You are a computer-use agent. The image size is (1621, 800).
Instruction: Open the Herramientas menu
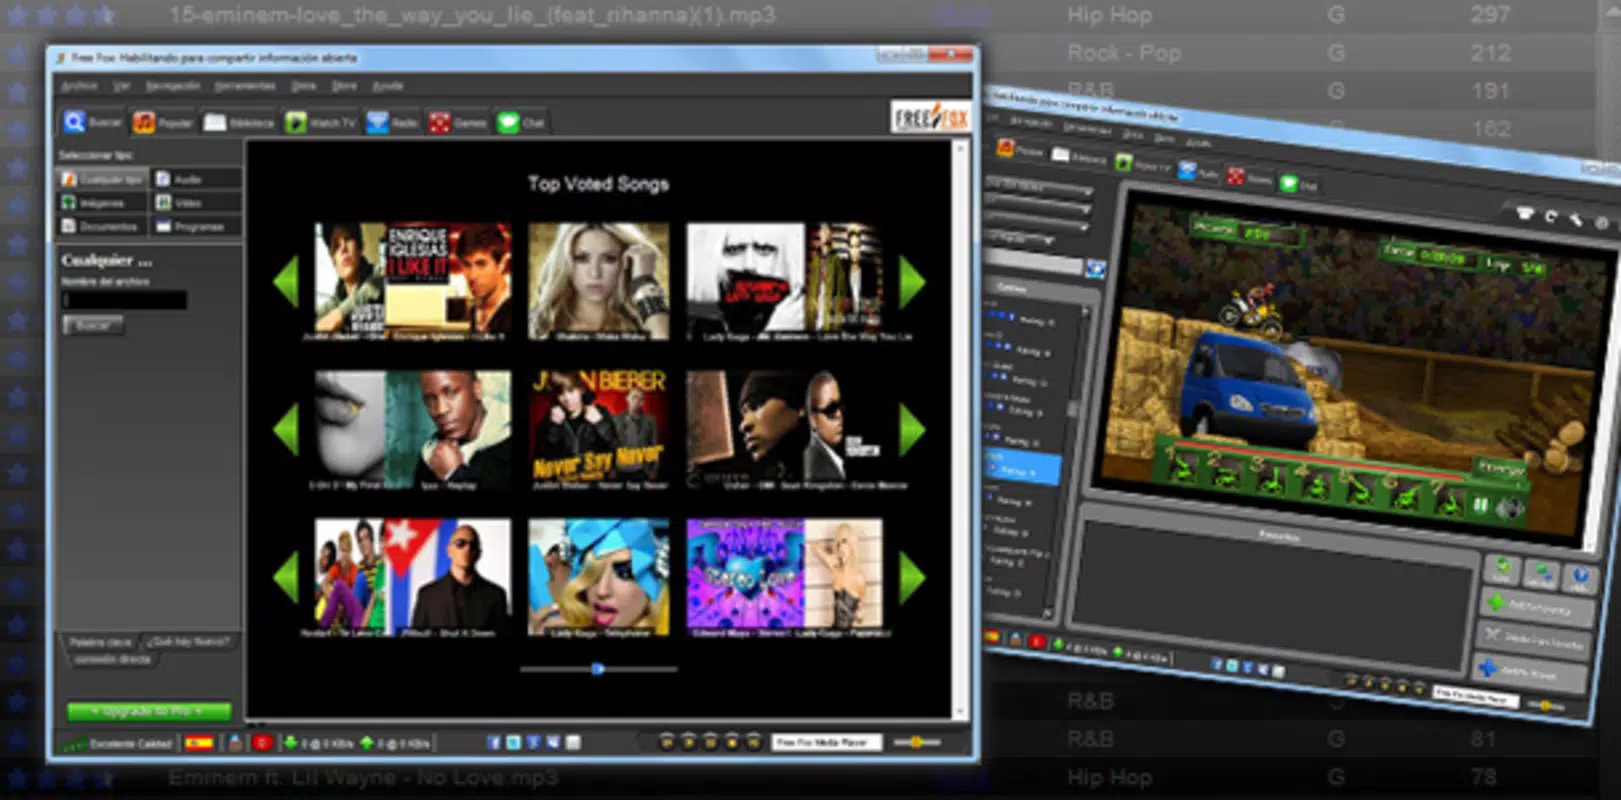(x=245, y=86)
